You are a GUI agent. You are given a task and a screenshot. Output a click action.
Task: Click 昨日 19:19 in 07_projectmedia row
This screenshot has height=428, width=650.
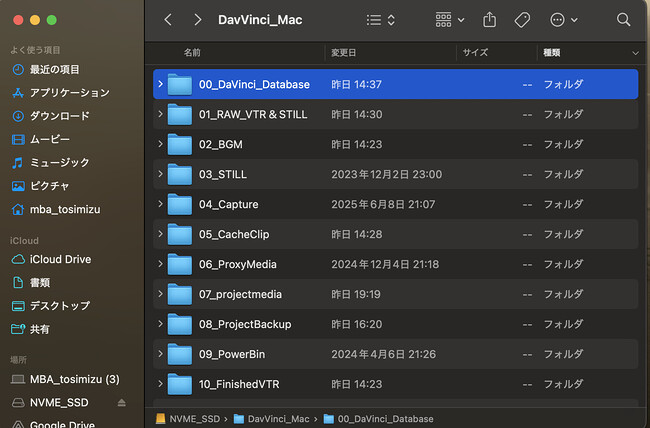pos(356,294)
